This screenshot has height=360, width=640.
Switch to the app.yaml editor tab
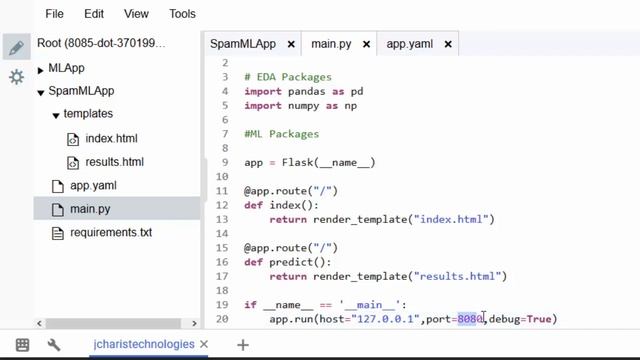[x=409, y=44]
